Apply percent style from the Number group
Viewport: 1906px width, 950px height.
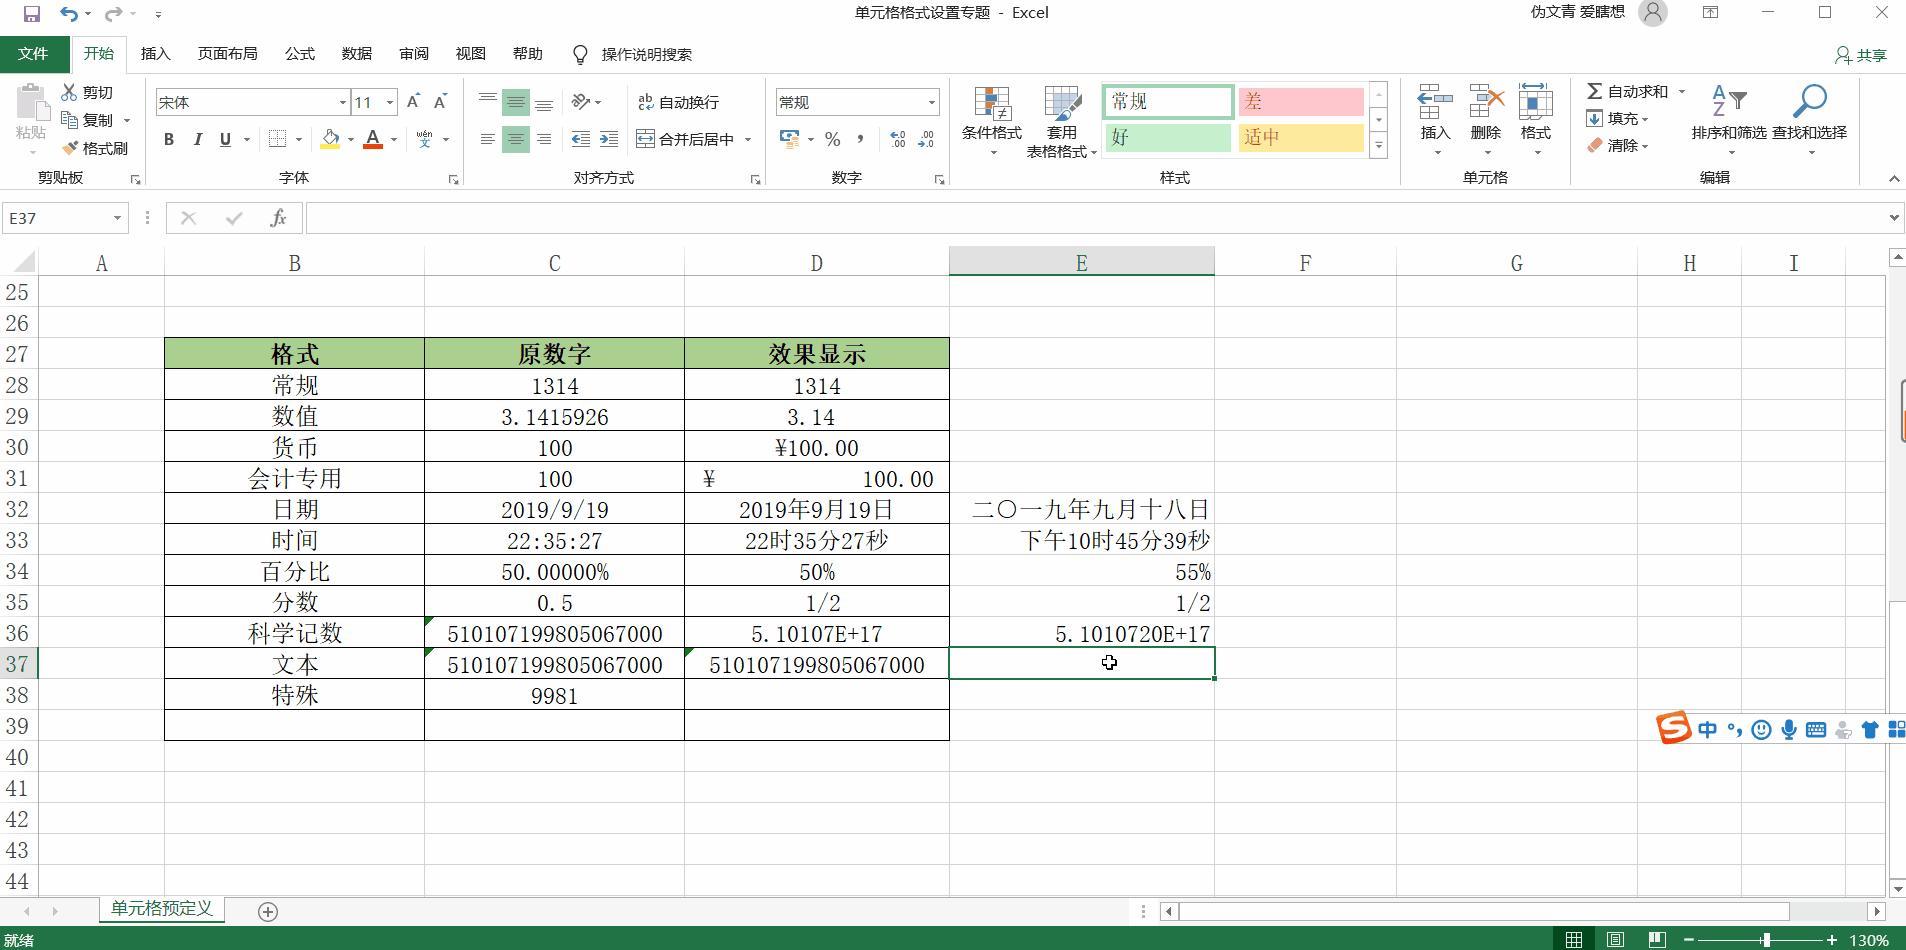[833, 140]
